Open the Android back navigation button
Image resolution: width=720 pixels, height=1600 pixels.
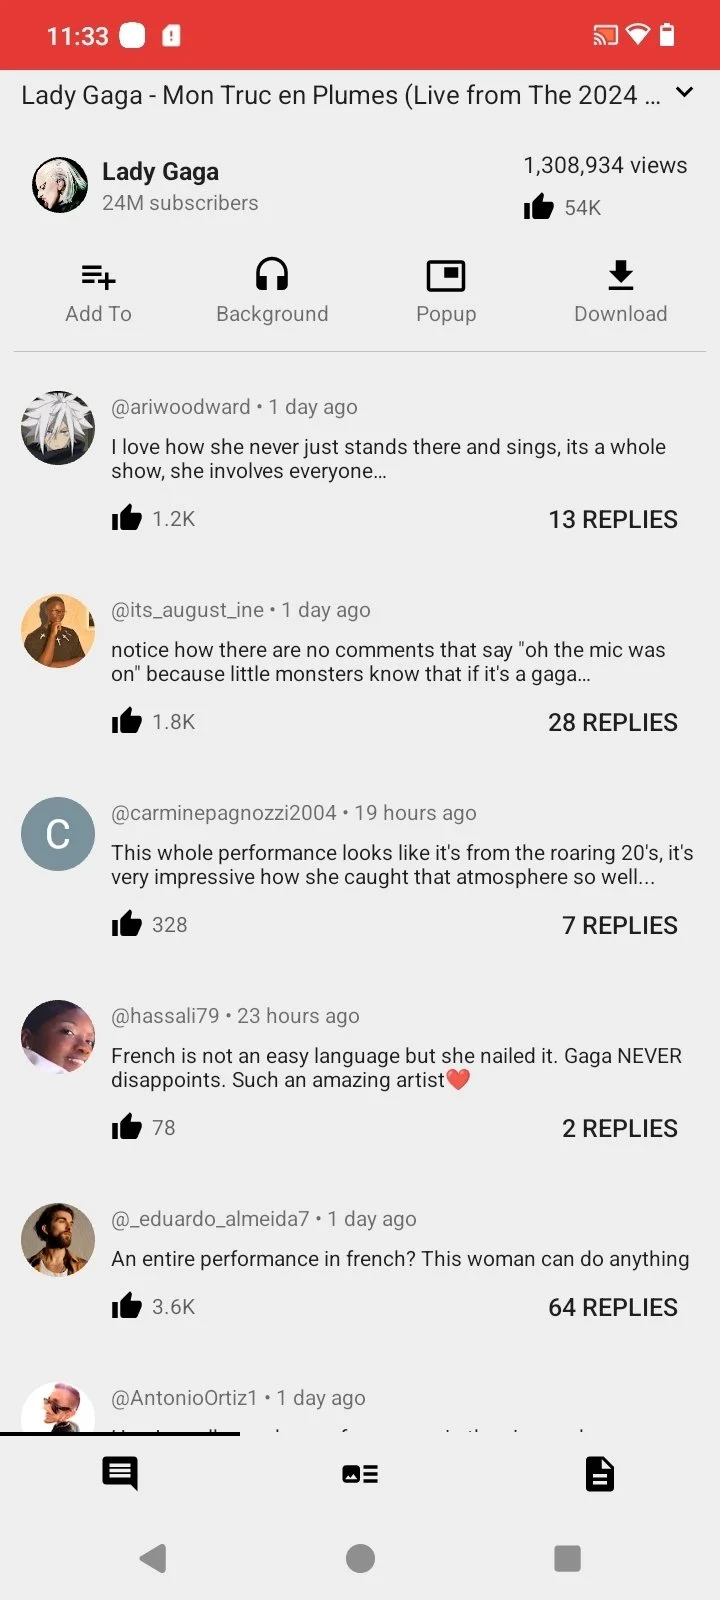[x=153, y=1557]
